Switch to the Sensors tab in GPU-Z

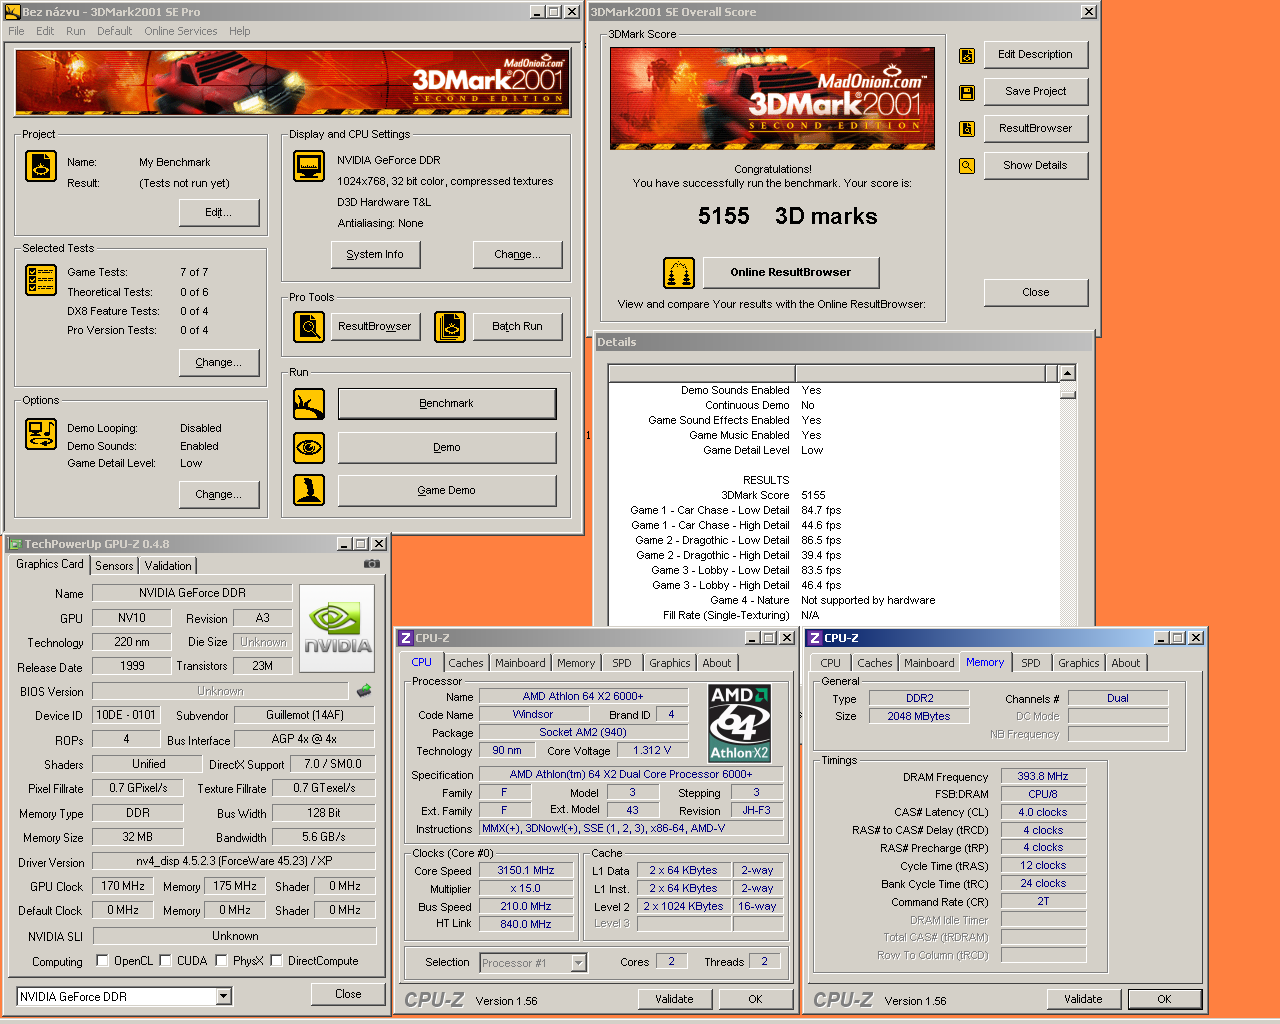point(114,566)
